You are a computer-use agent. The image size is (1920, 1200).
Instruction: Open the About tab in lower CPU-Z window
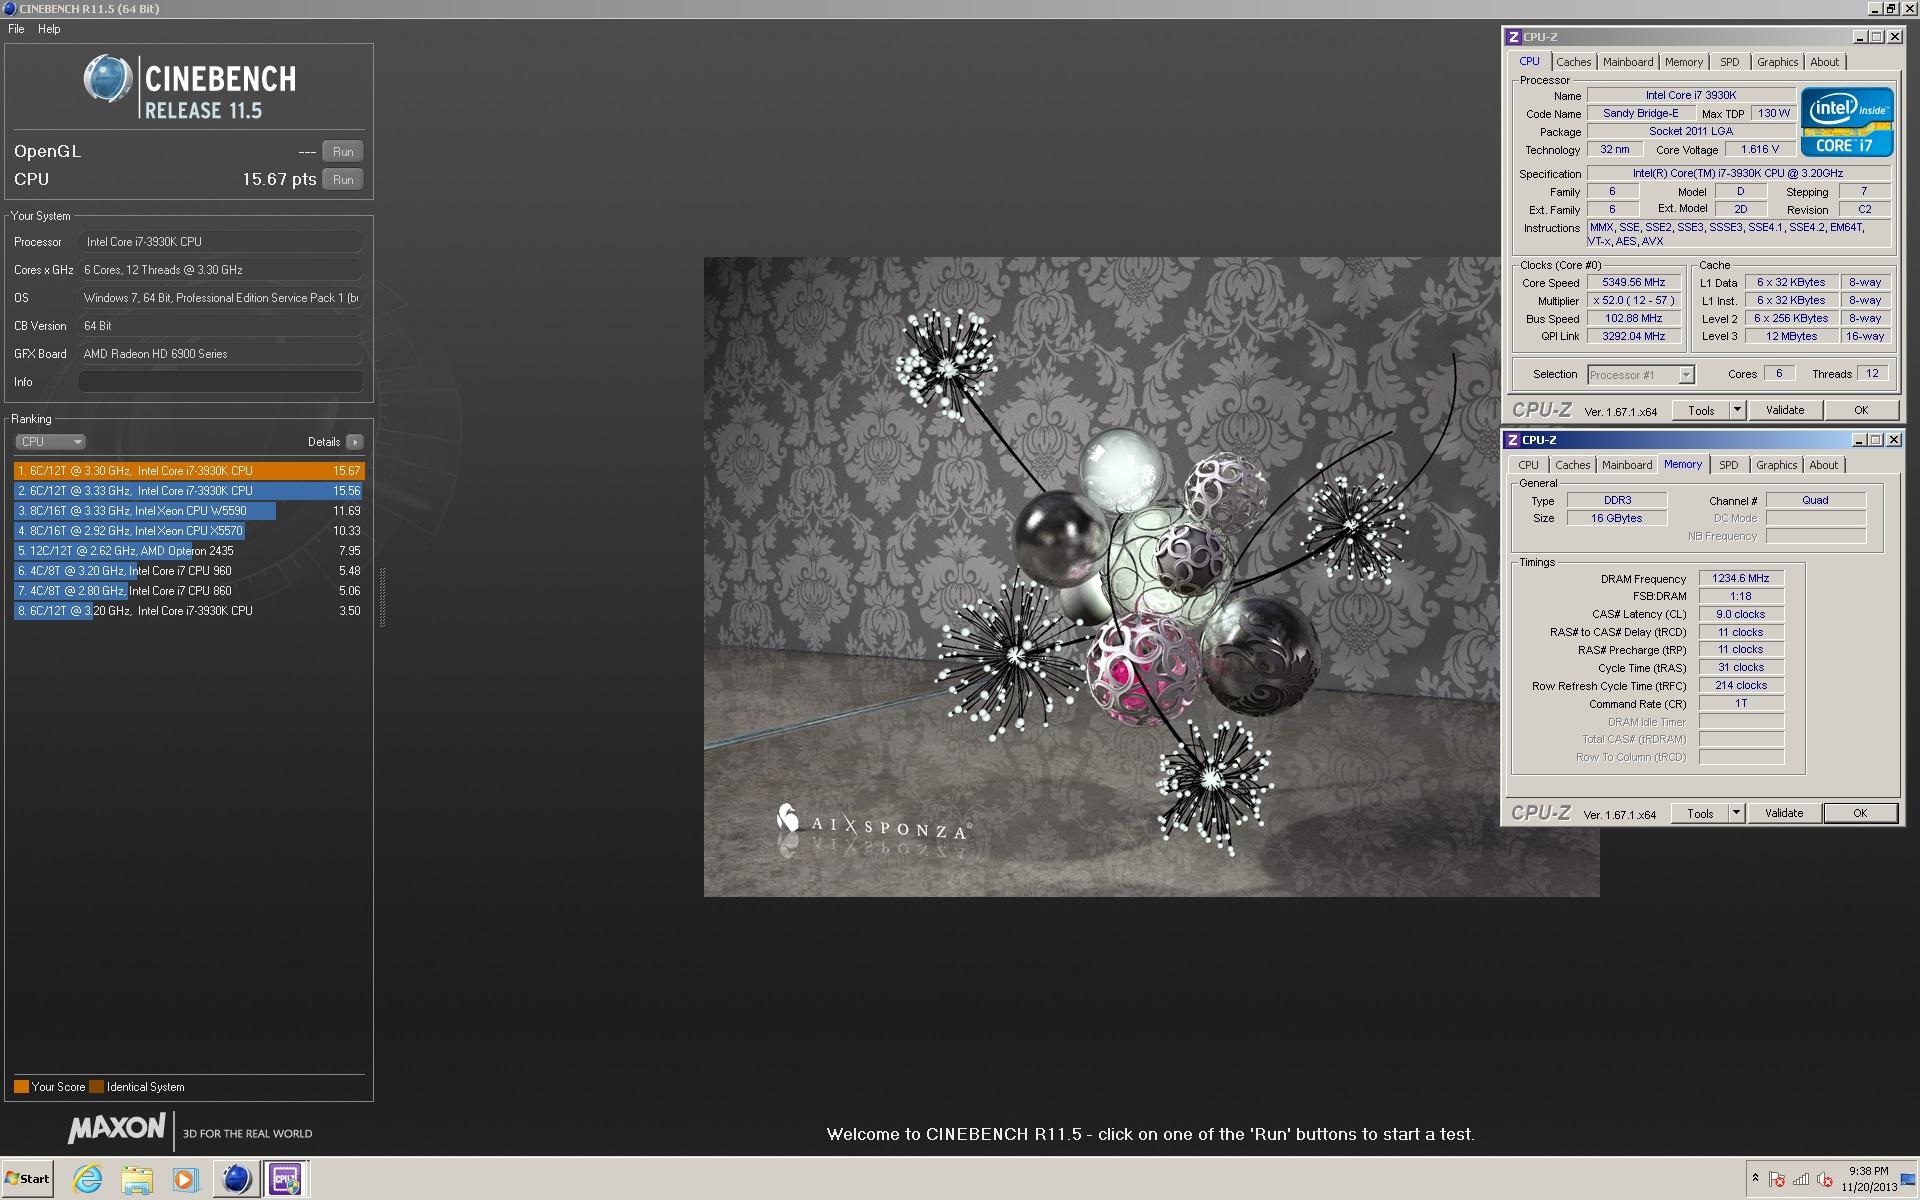1824,465
